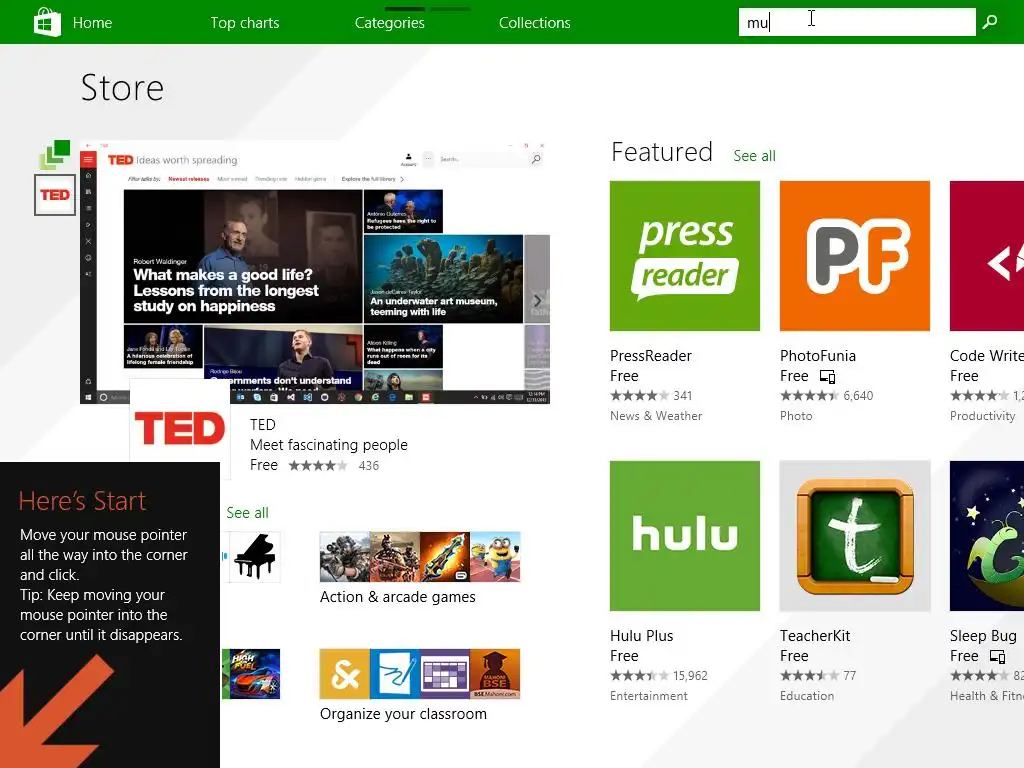Open Top charts in navigation bar
This screenshot has height=768, width=1024.
[x=245, y=23]
